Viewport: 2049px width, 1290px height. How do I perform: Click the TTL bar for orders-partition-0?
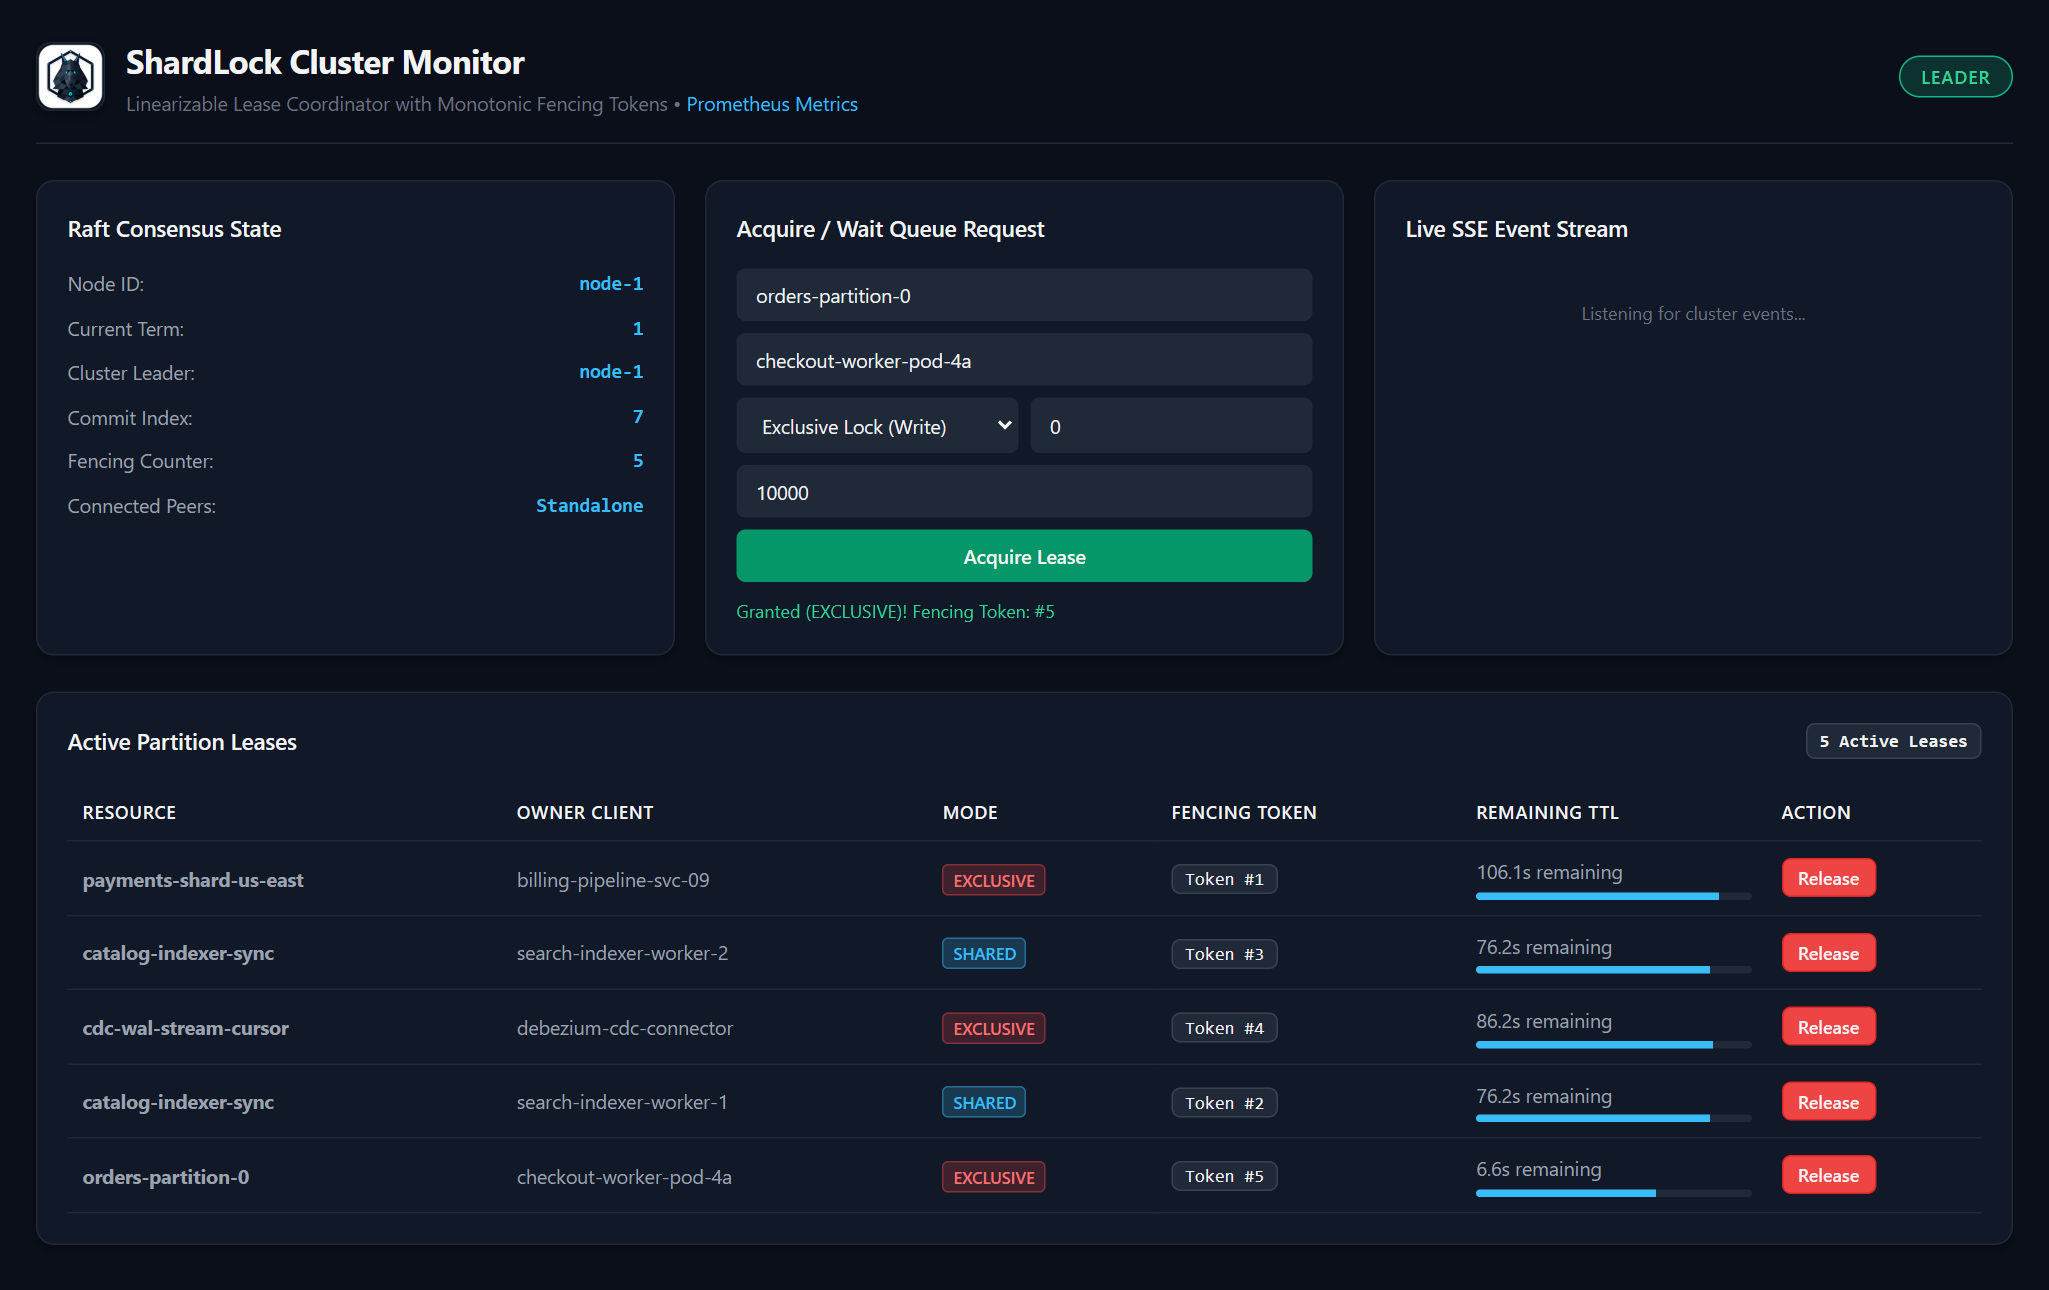(x=1613, y=1193)
